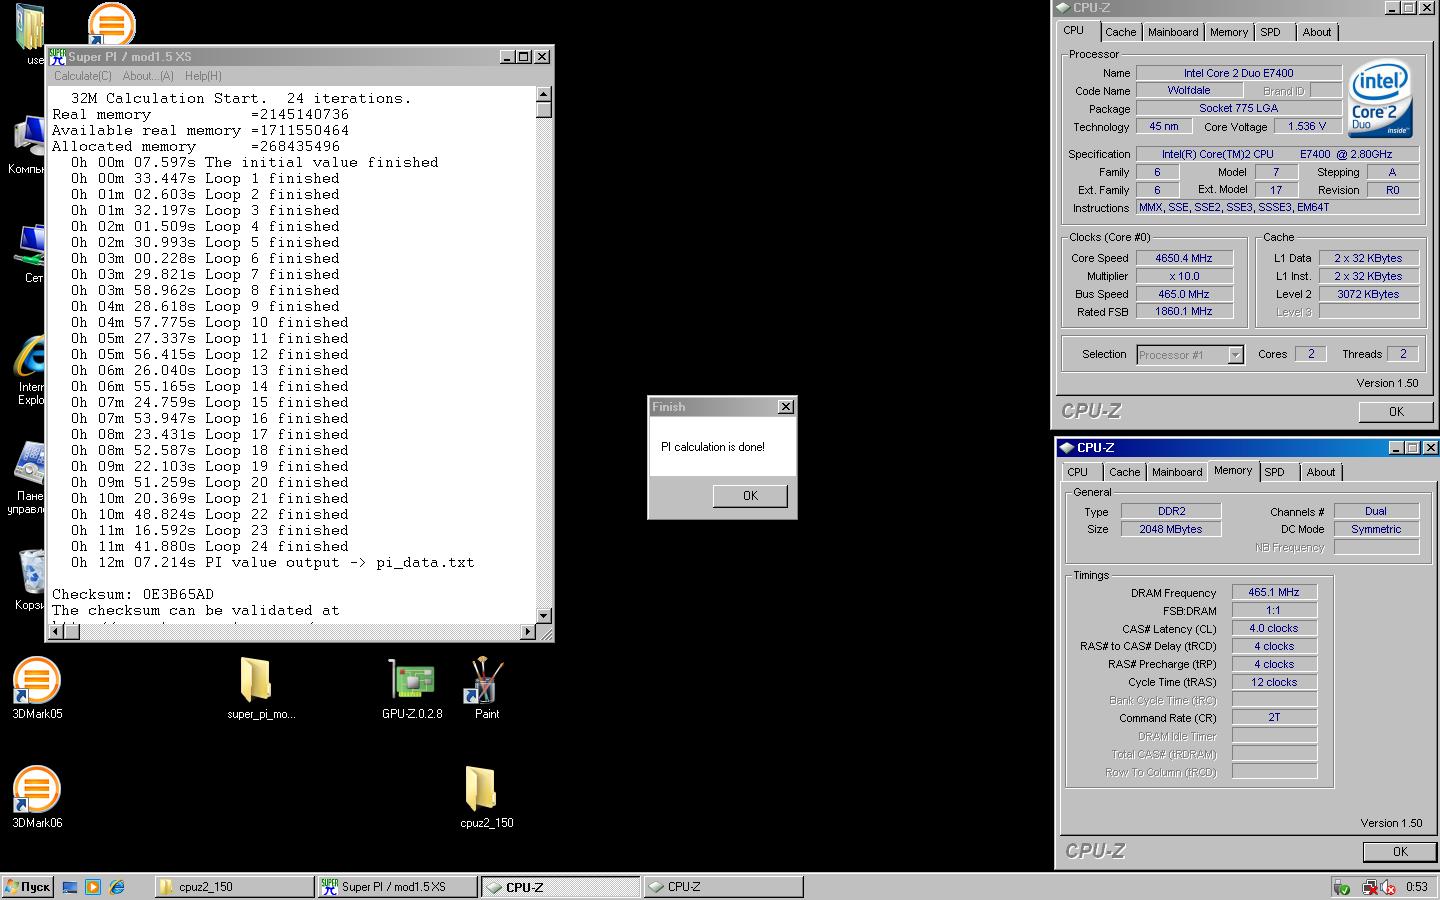The height and width of the screenshot is (900, 1440).
Task: Click the Name field Intel Core 2 Duo E7400
Action: [x=1239, y=73]
